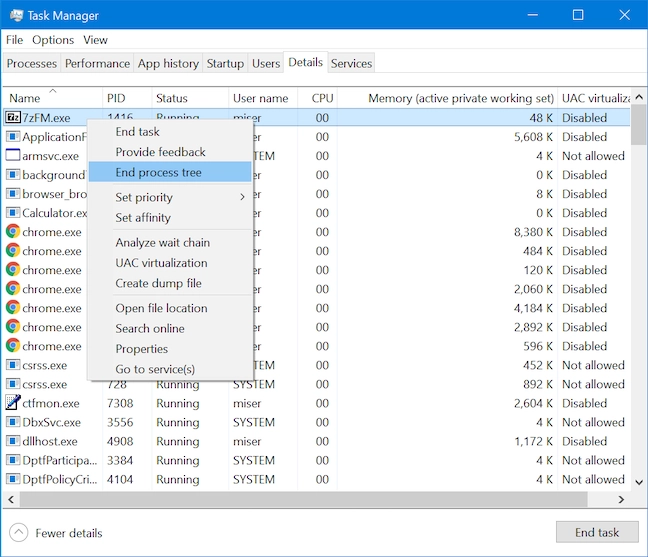Screen dimensions: 648x557
Task: Click the Task Manager title bar icon
Action: [x=17, y=15]
